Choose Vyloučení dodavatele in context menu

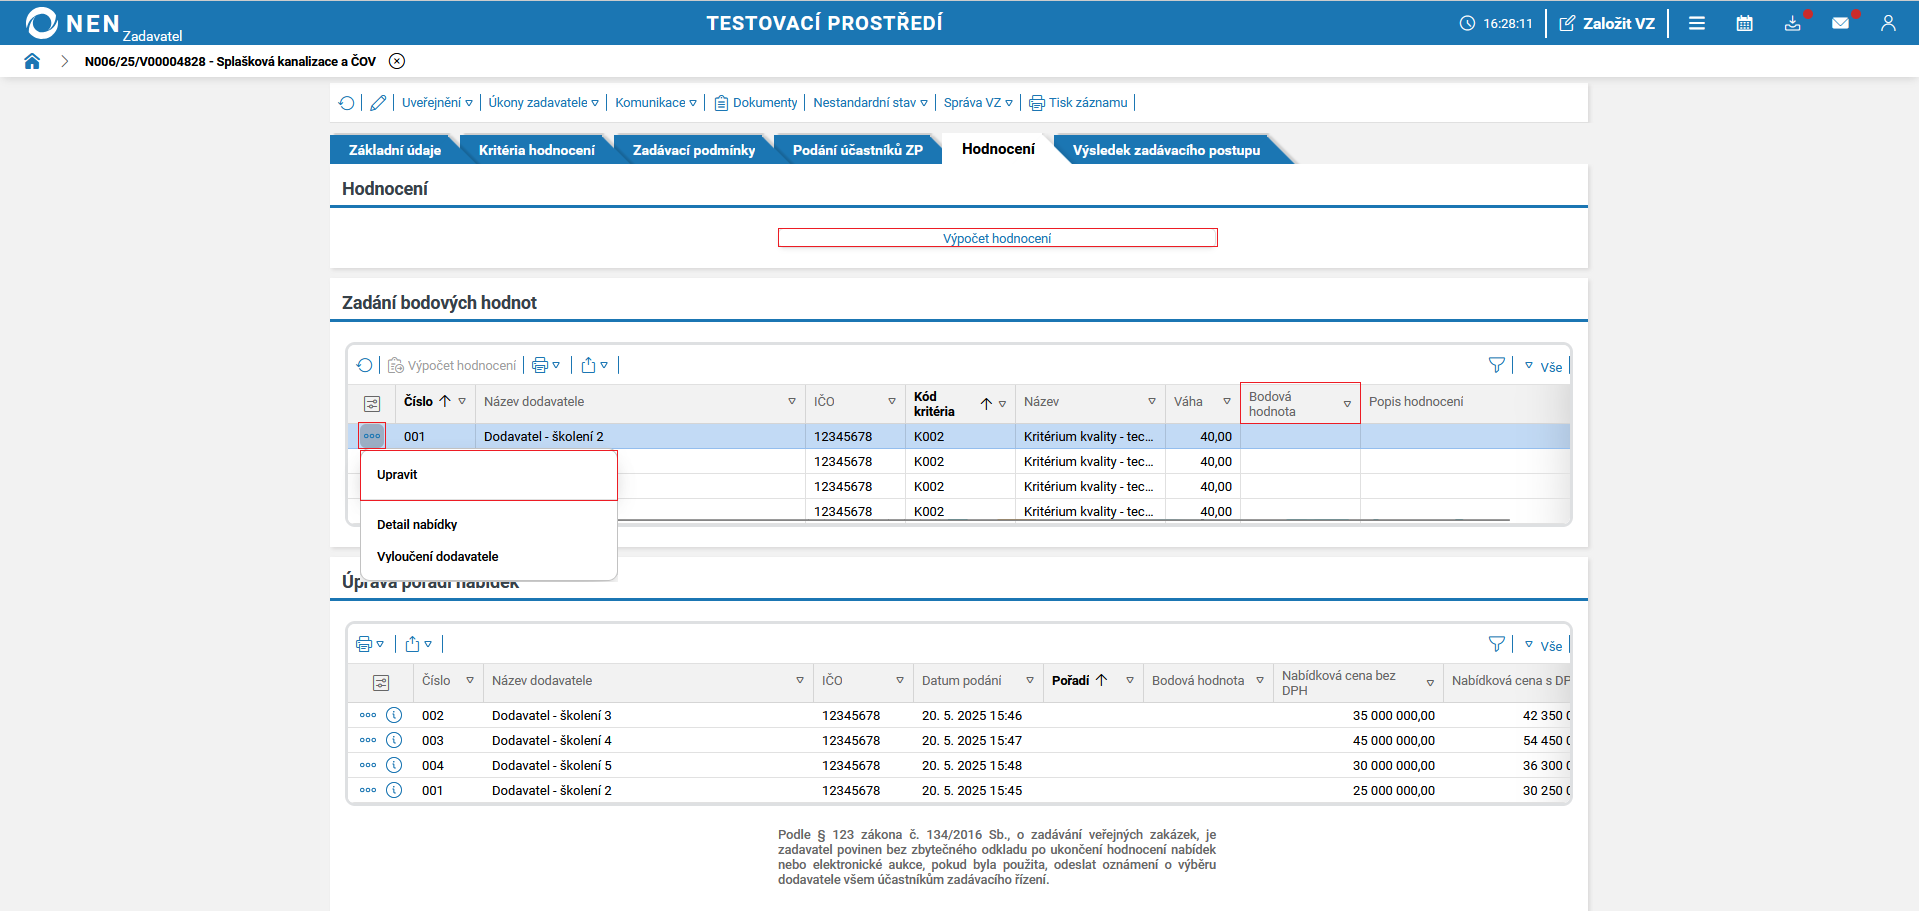click(x=437, y=557)
